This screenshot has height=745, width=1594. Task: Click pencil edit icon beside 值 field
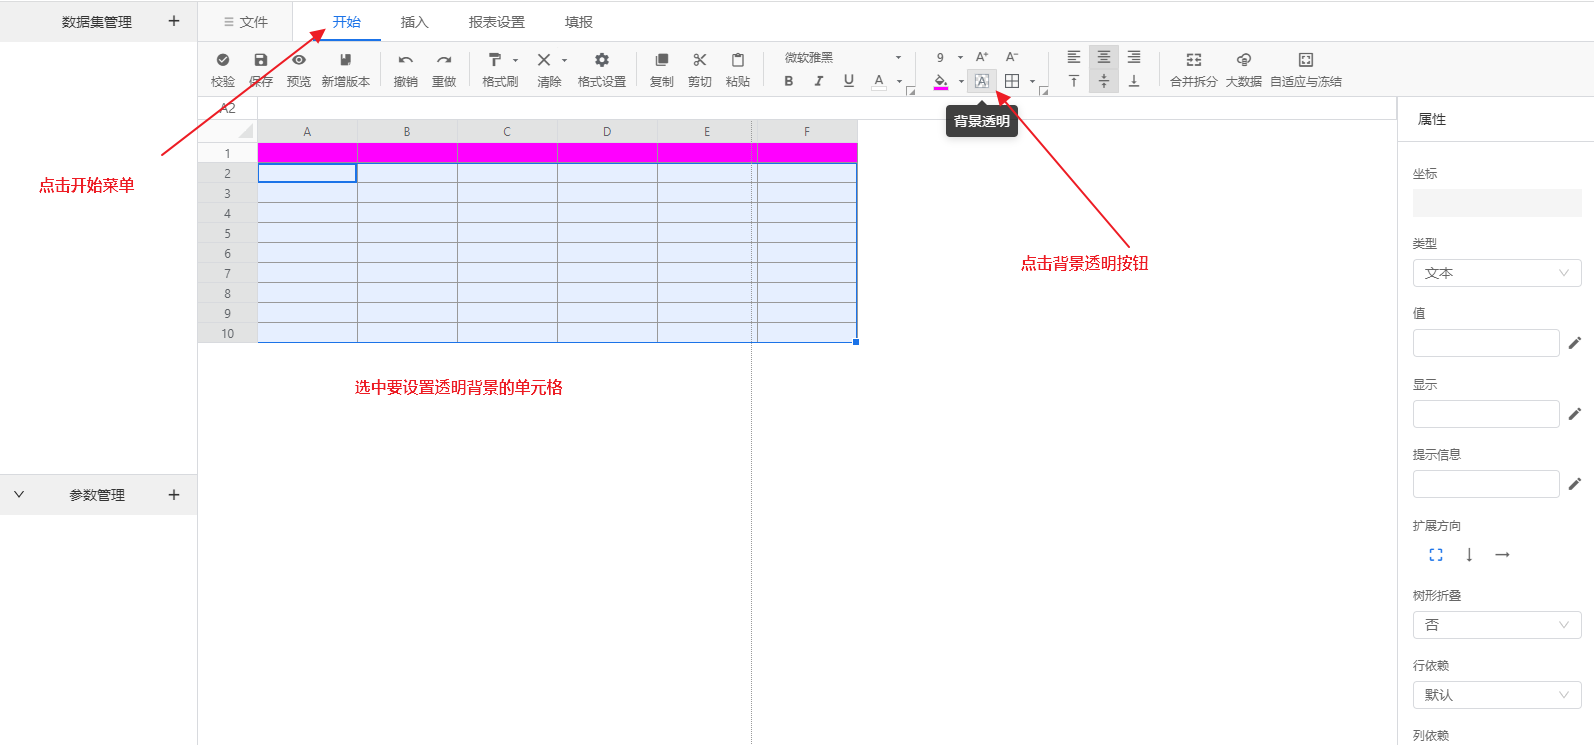pos(1575,343)
